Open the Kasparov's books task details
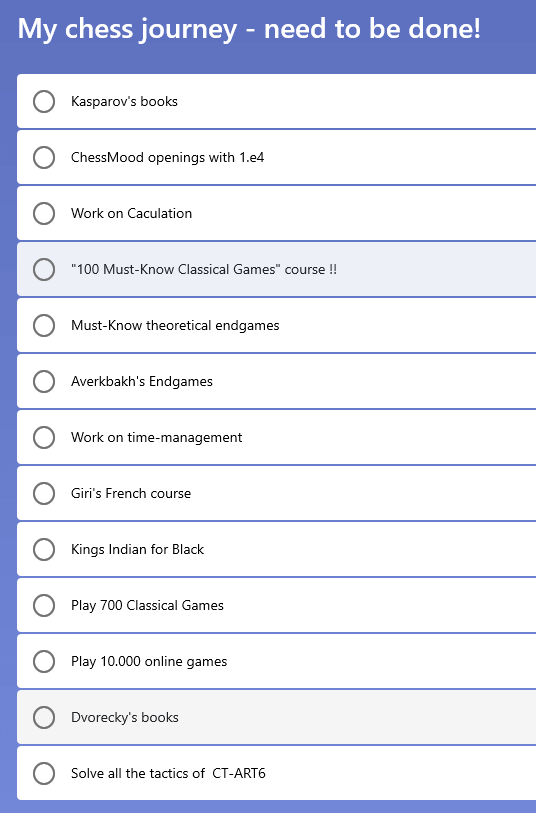The height and width of the screenshot is (813, 536). [x=277, y=101]
